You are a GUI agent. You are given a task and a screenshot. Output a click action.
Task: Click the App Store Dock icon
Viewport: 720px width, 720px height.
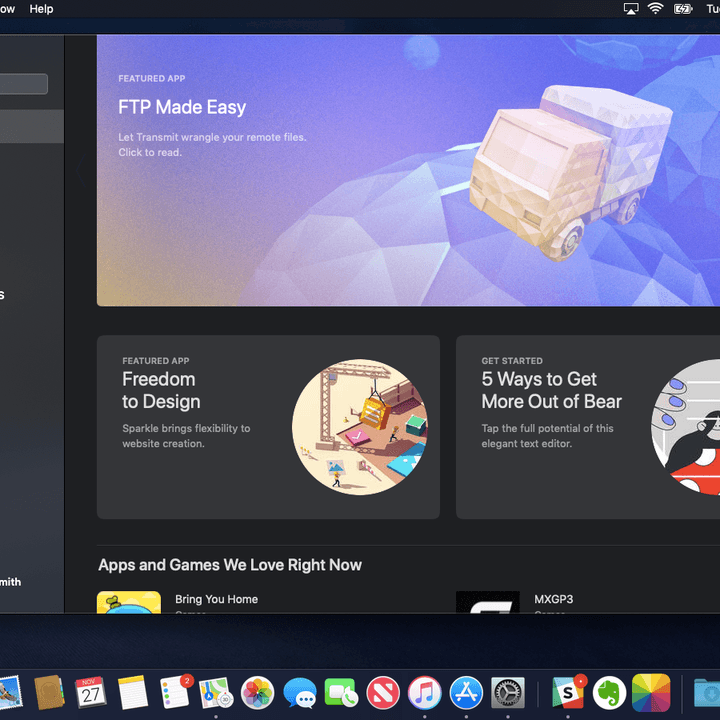[466, 692]
